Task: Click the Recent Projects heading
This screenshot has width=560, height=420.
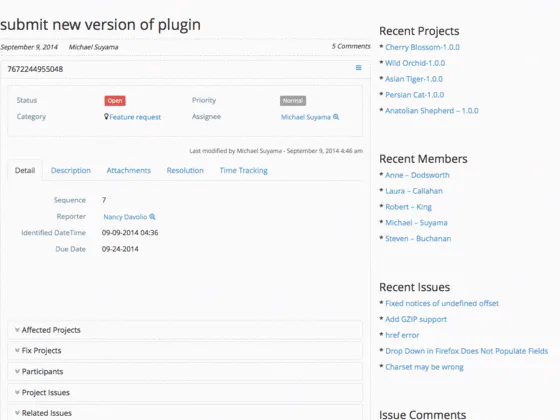Action: [x=419, y=31]
